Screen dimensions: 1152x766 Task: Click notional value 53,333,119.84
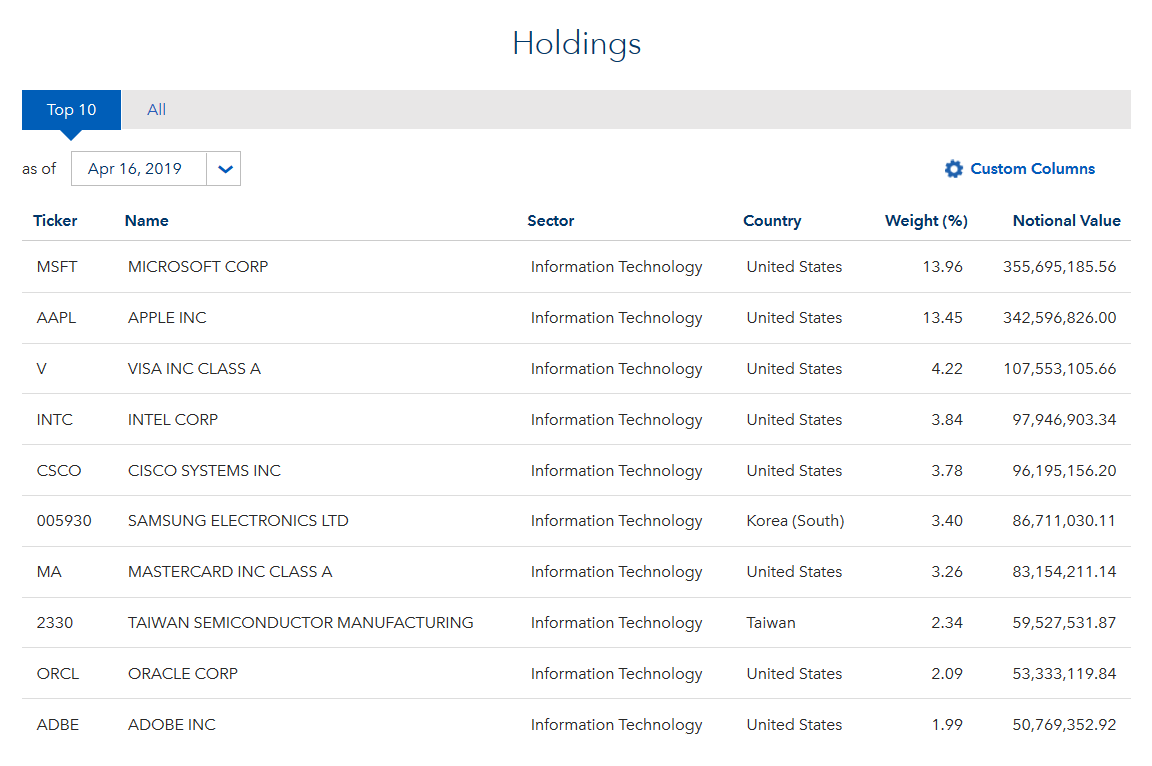point(1065,673)
